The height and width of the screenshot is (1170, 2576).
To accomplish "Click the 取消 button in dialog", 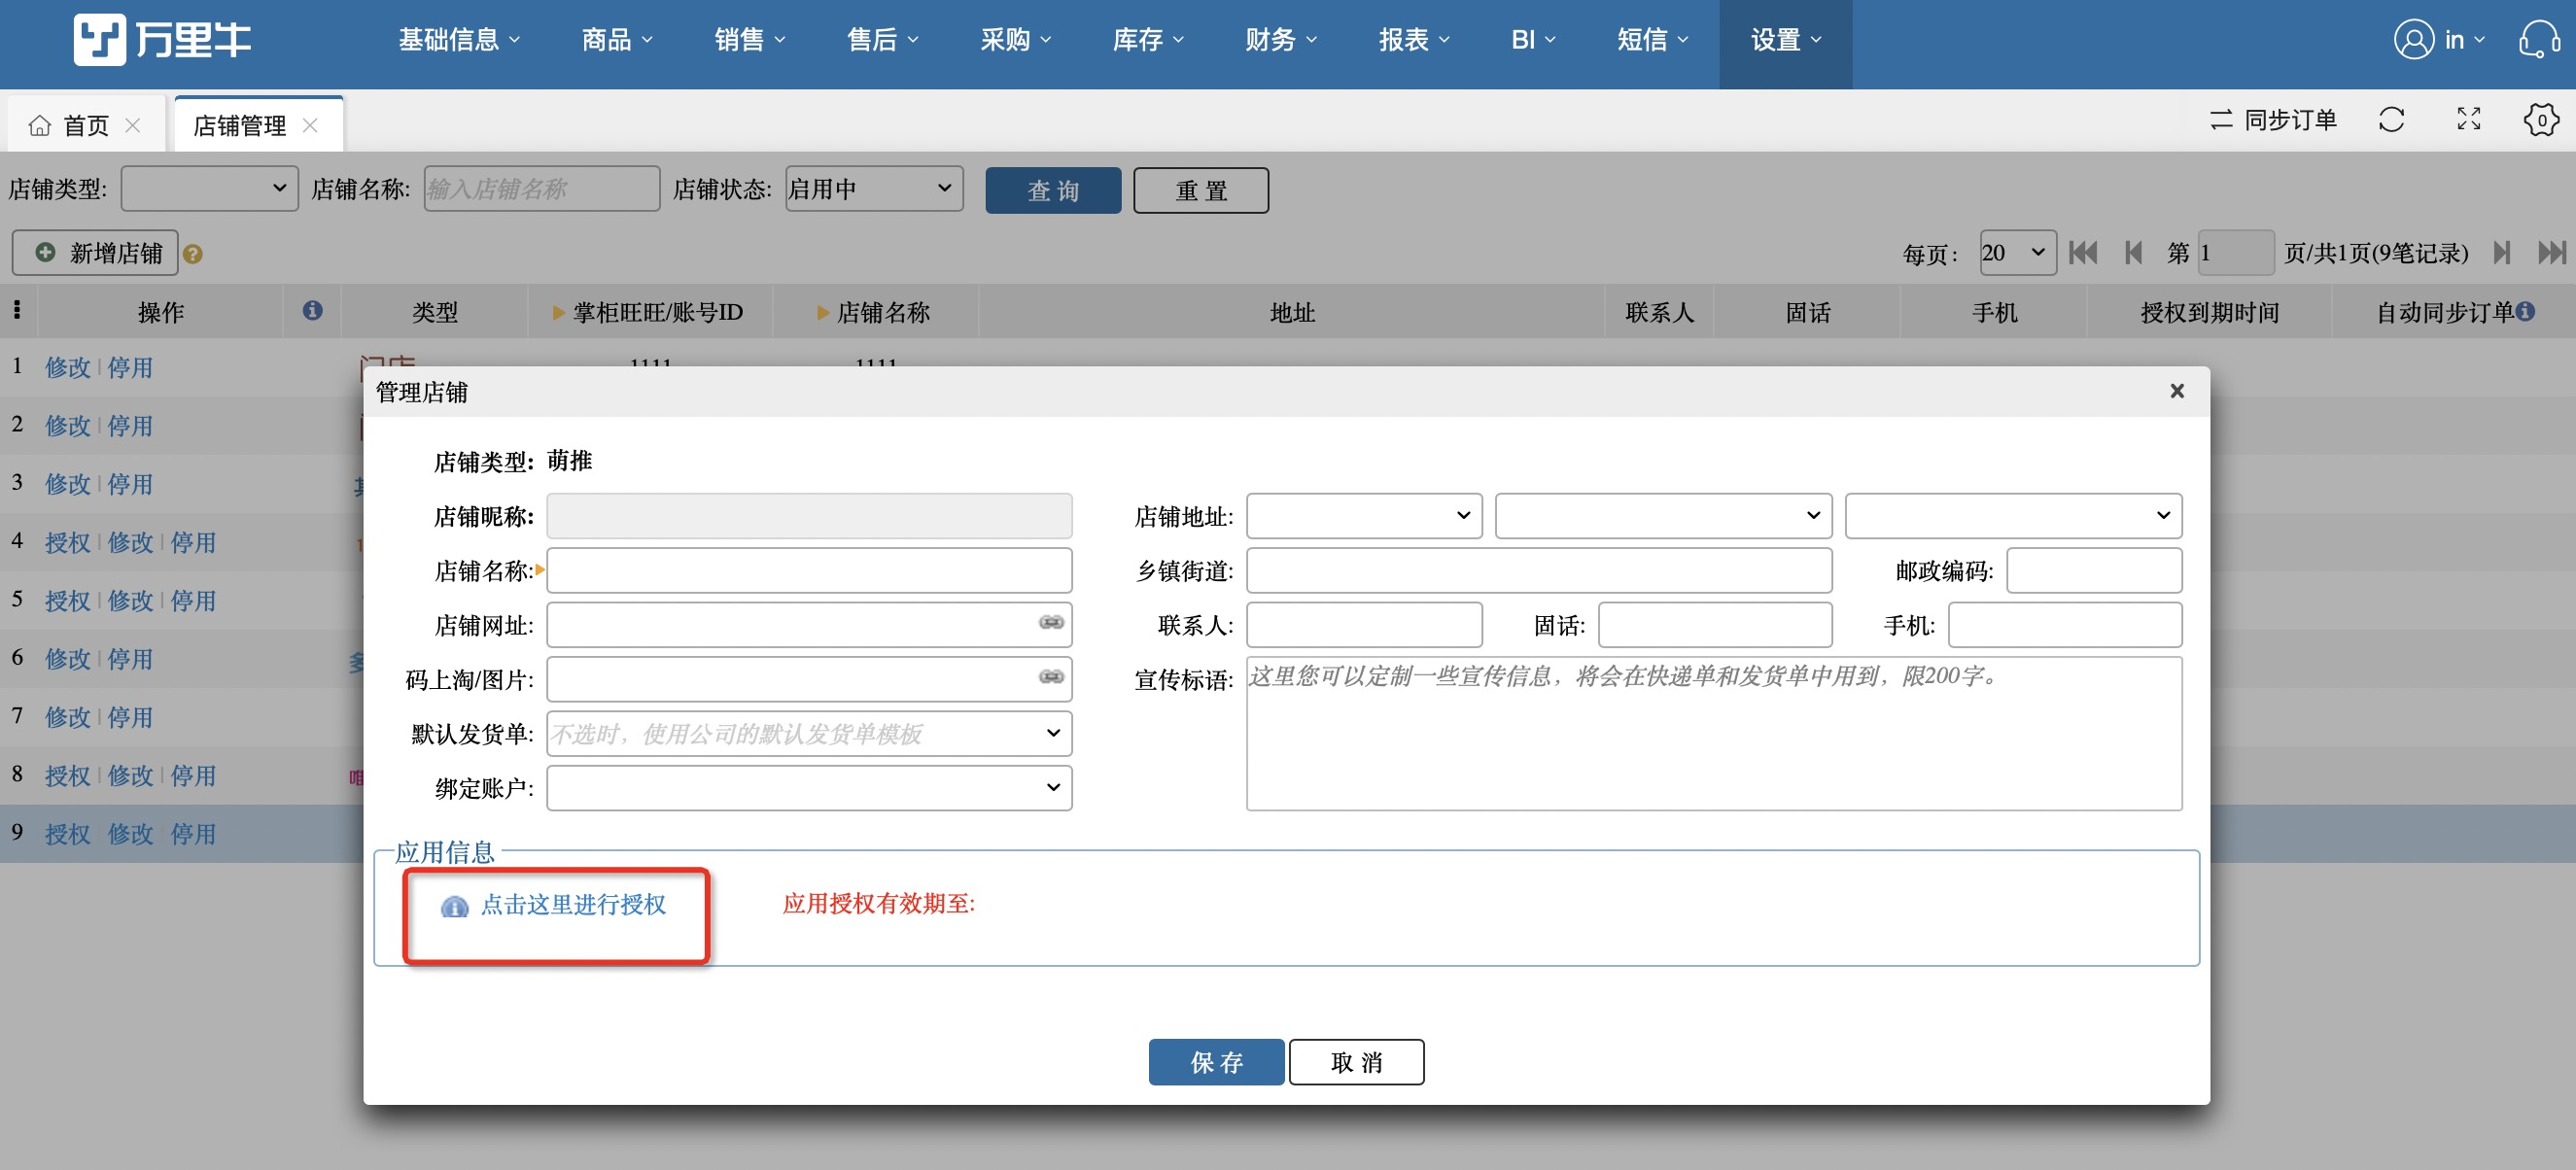I will click(x=1356, y=1061).
